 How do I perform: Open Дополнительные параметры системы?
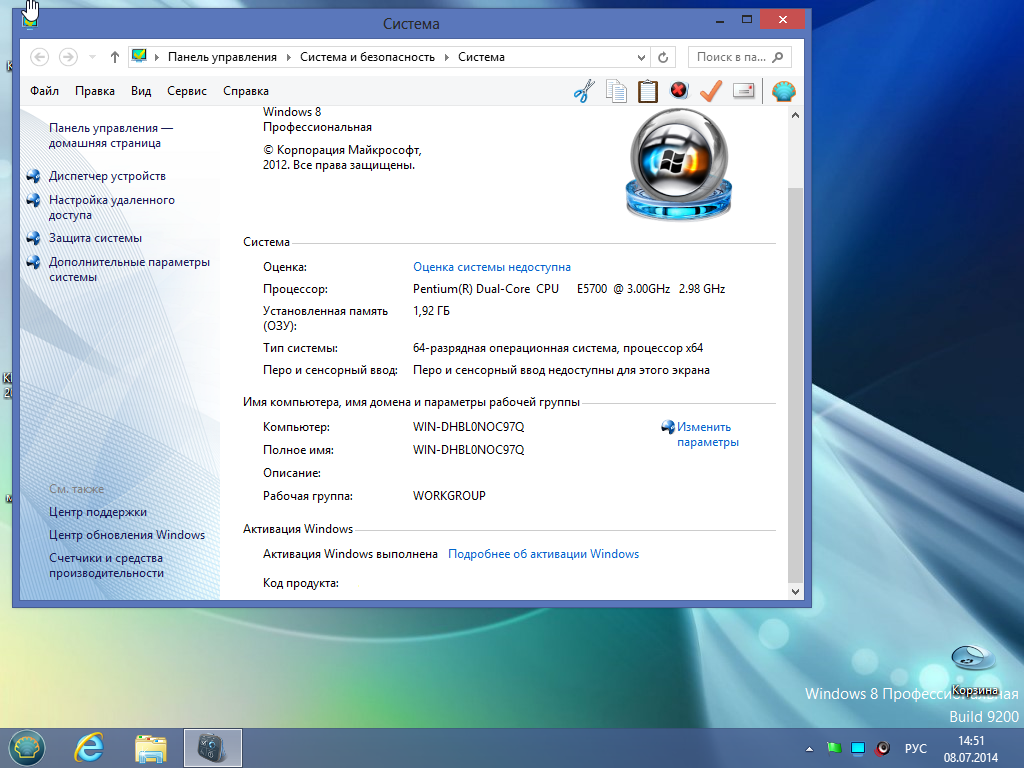click(x=129, y=269)
